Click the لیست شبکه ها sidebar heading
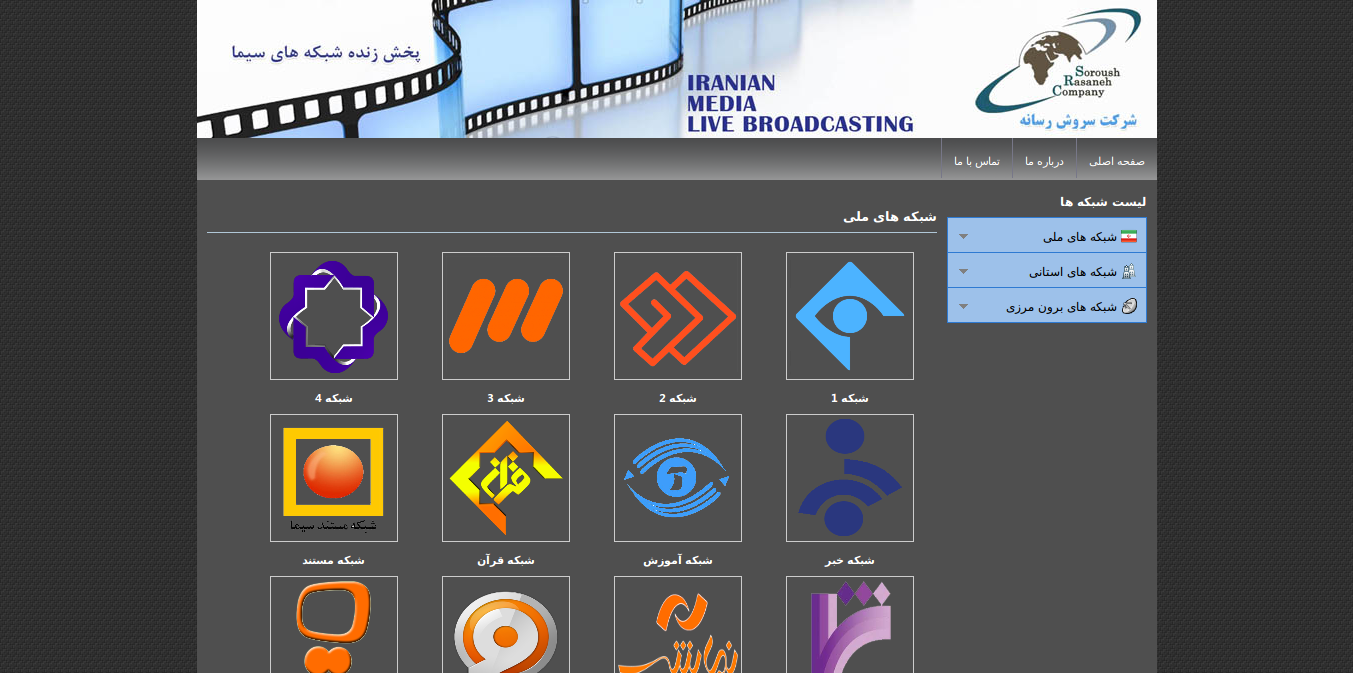 (1103, 202)
